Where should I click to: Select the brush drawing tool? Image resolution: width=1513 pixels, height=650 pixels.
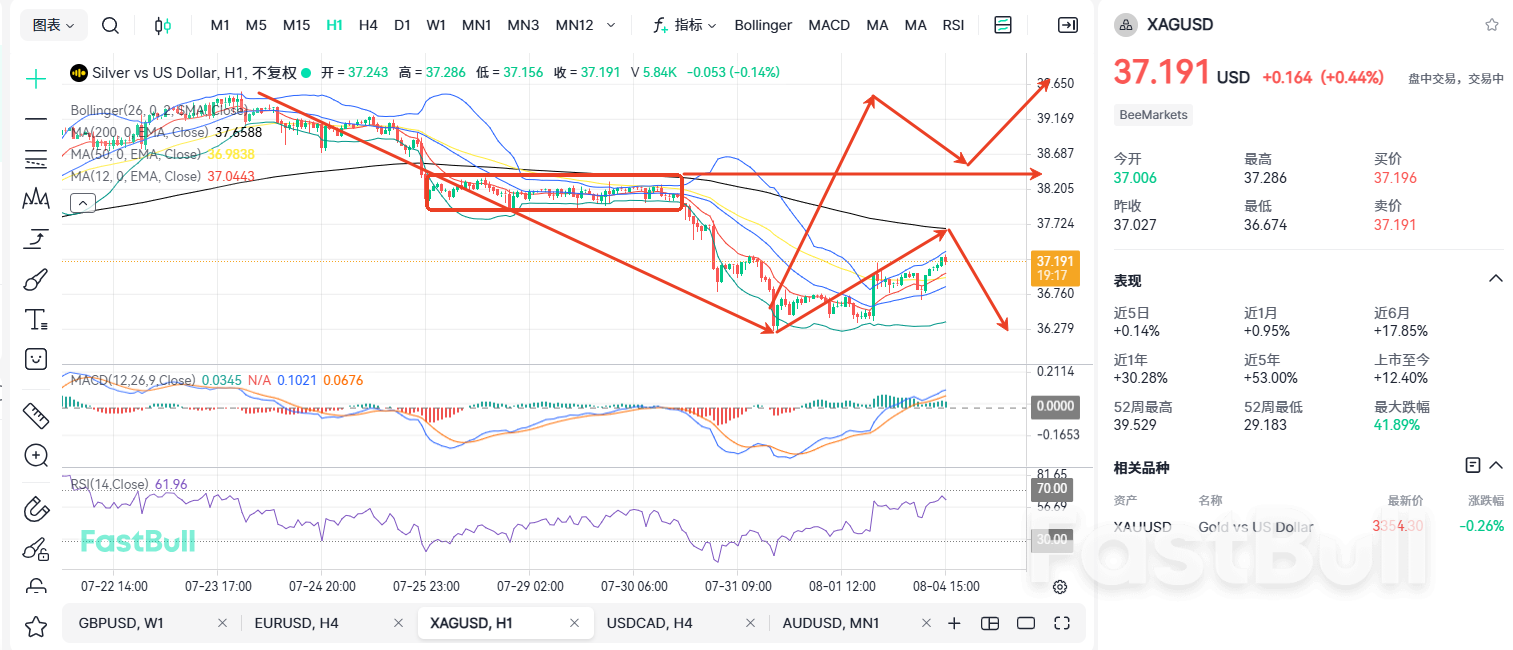(36, 279)
